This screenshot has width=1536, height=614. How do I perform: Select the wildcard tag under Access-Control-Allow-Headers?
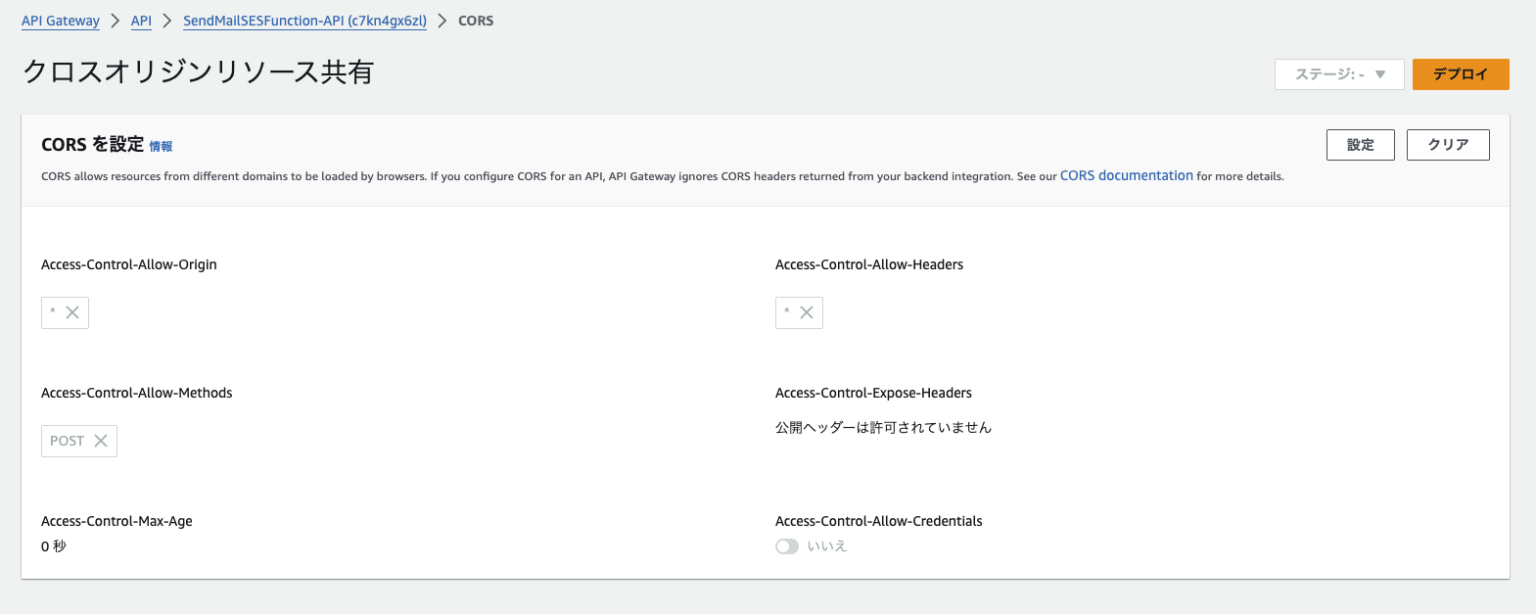(x=789, y=312)
